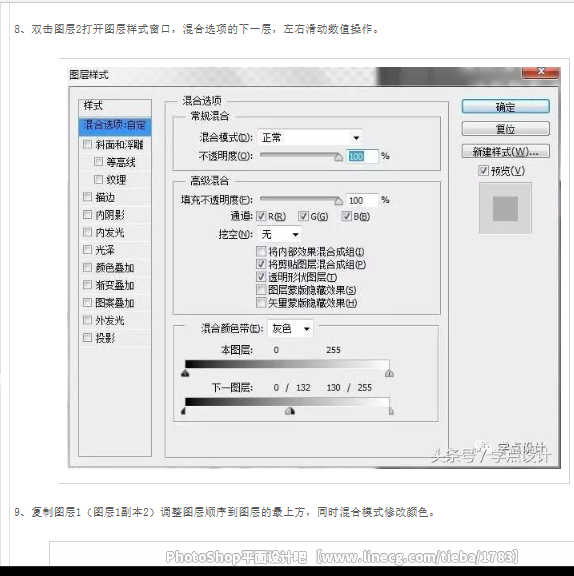574x576 pixels.
Task: Enable the 描边 style checkbox
Action: 87,197
